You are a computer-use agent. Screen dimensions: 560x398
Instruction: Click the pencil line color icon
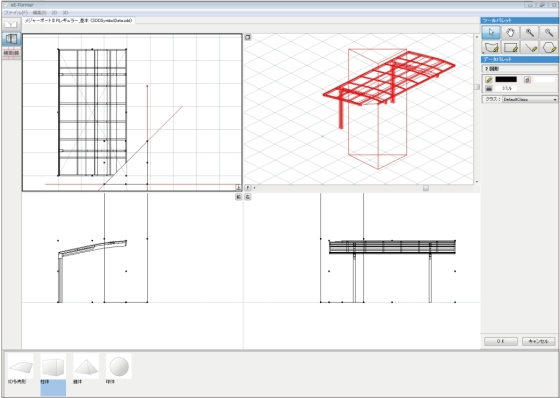(x=489, y=80)
